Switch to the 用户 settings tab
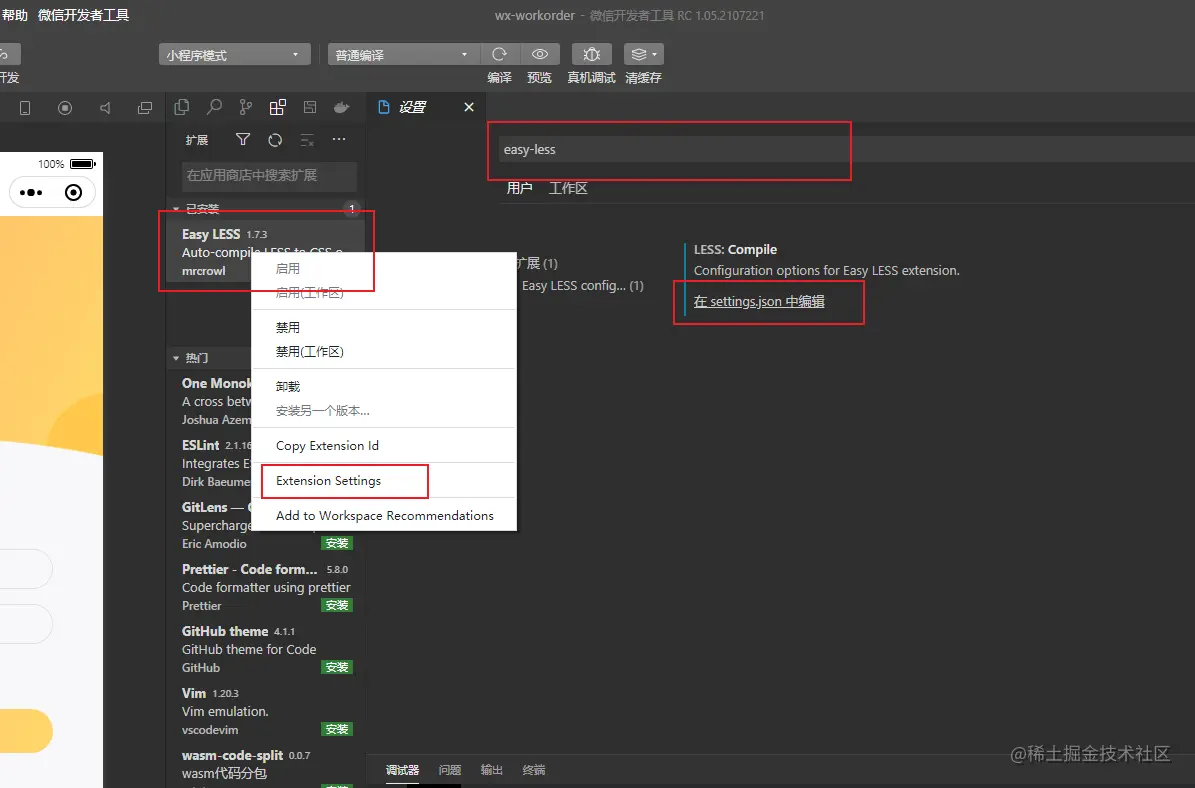Image resolution: width=1195 pixels, height=788 pixels. tap(519, 188)
